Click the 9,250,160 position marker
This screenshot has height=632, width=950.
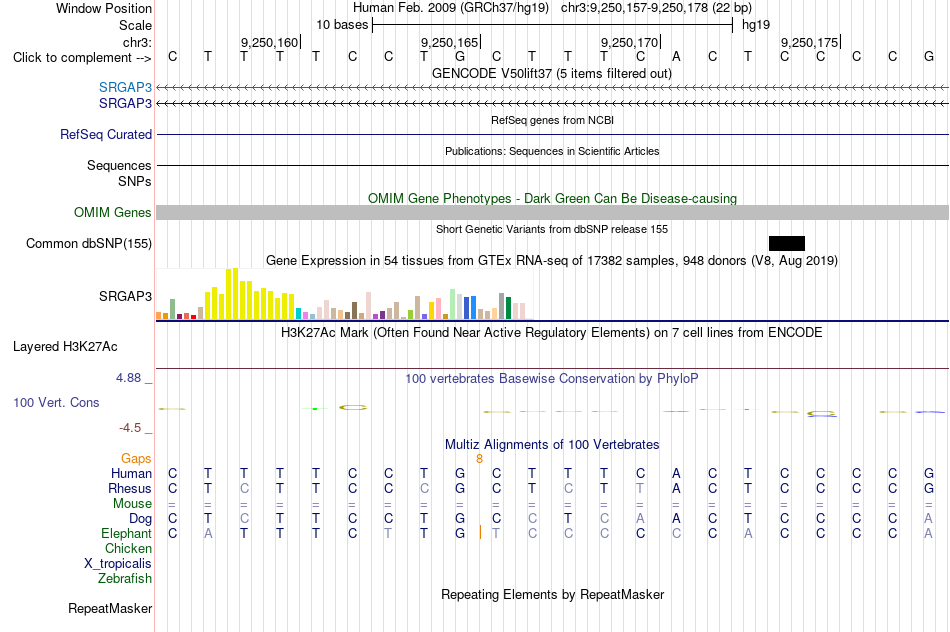coord(270,42)
